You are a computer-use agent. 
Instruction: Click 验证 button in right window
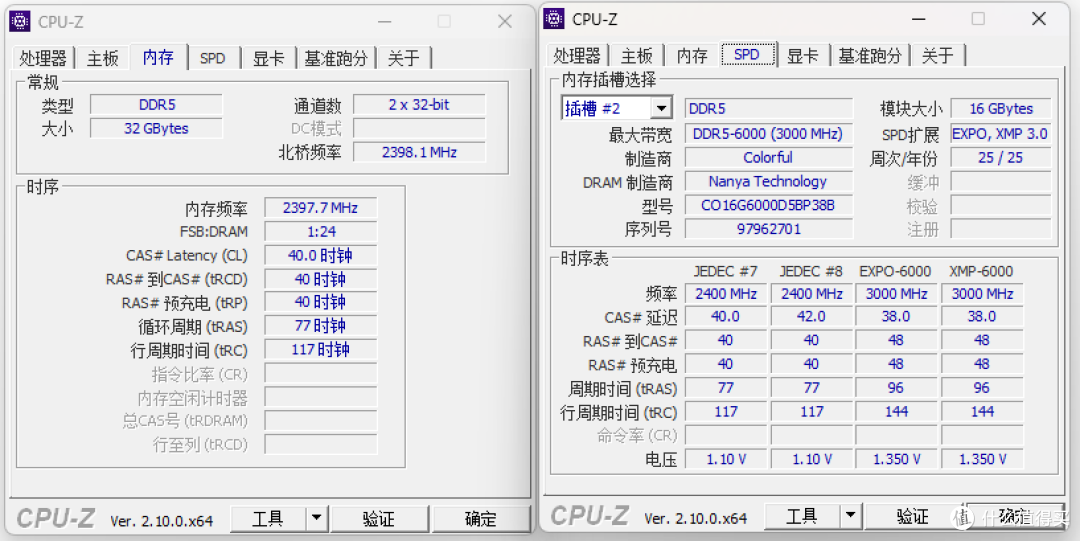pyautogui.click(x=913, y=516)
